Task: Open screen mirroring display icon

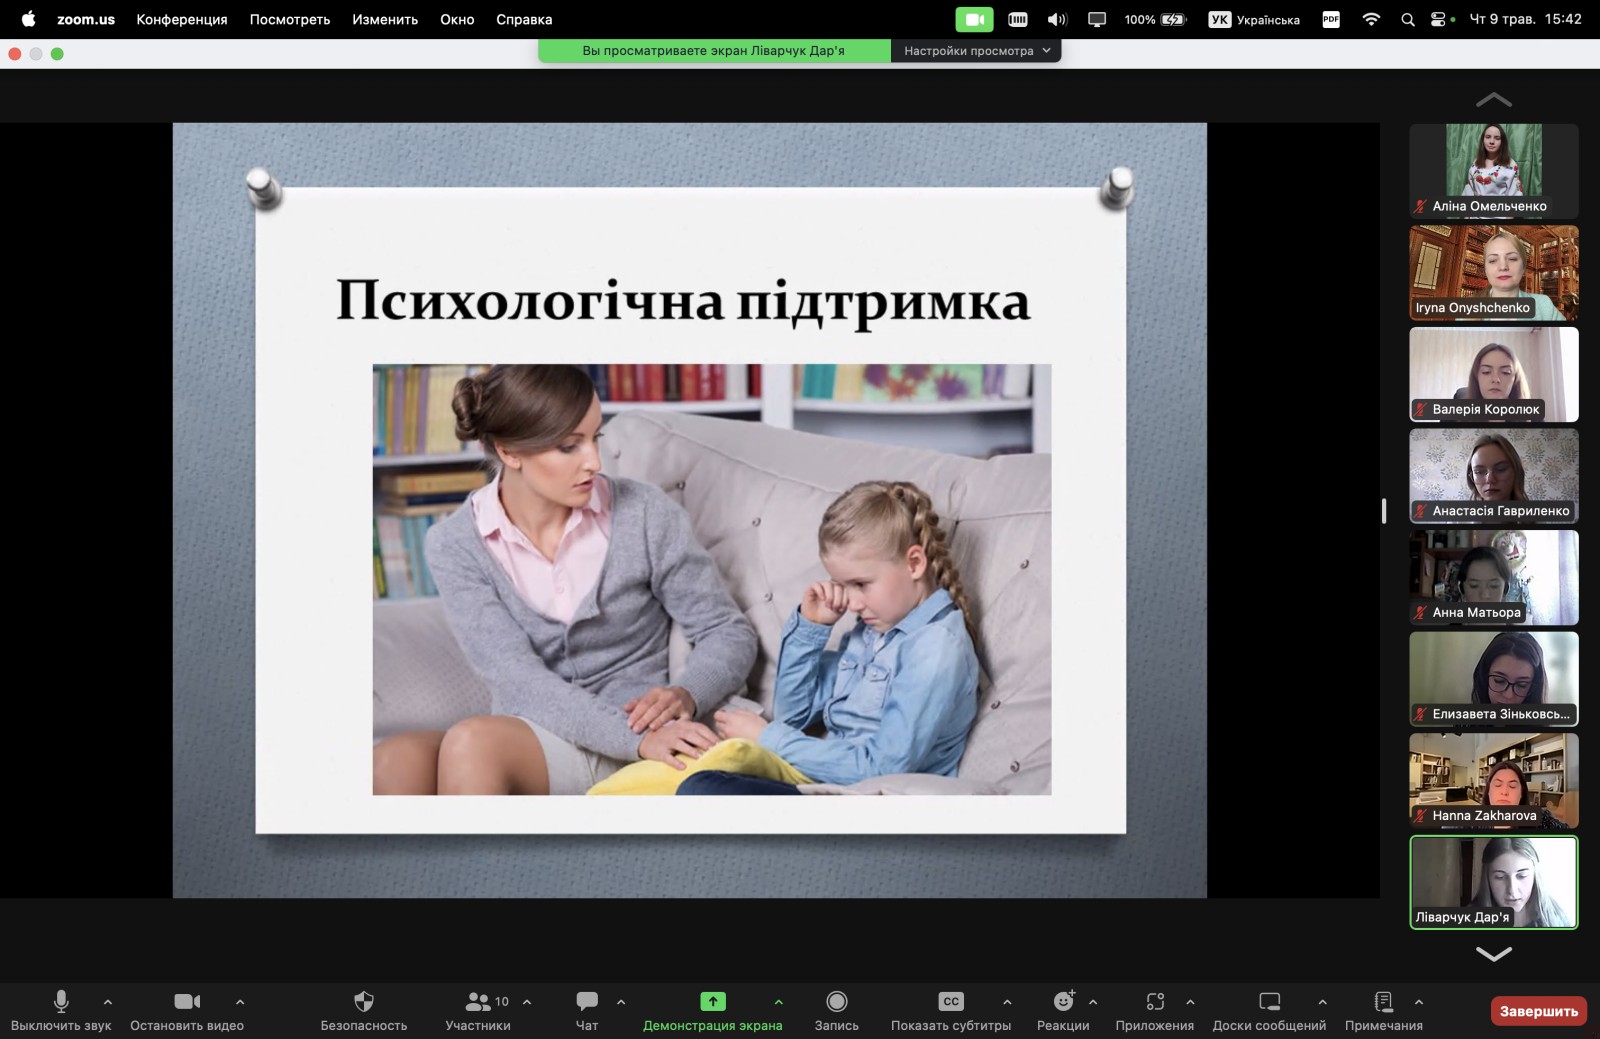Action: pos(1097,19)
